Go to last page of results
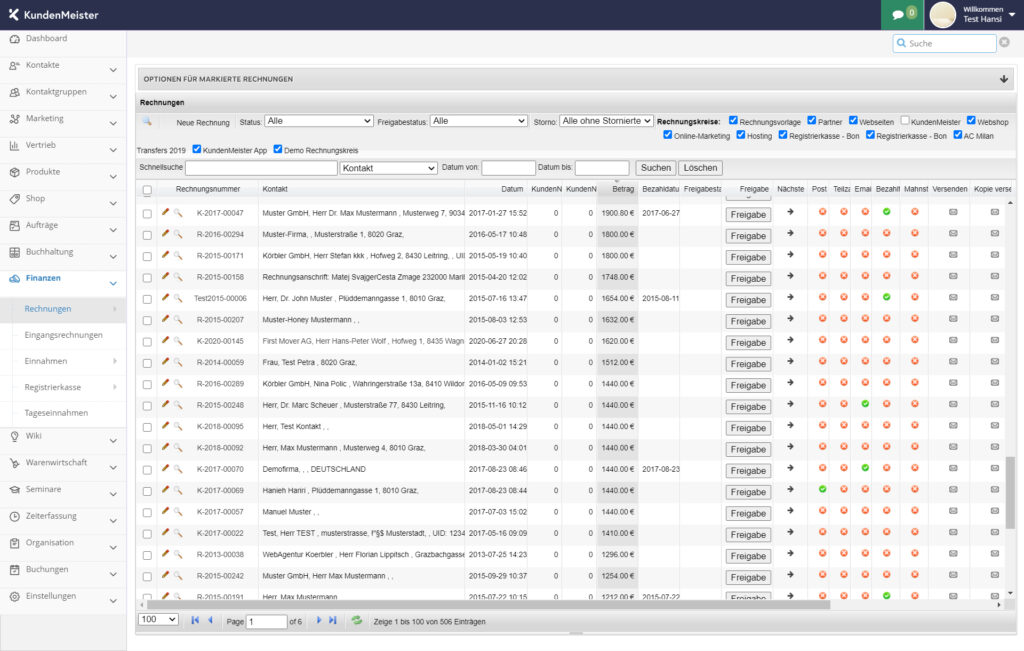1024x651 pixels. (x=333, y=620)
